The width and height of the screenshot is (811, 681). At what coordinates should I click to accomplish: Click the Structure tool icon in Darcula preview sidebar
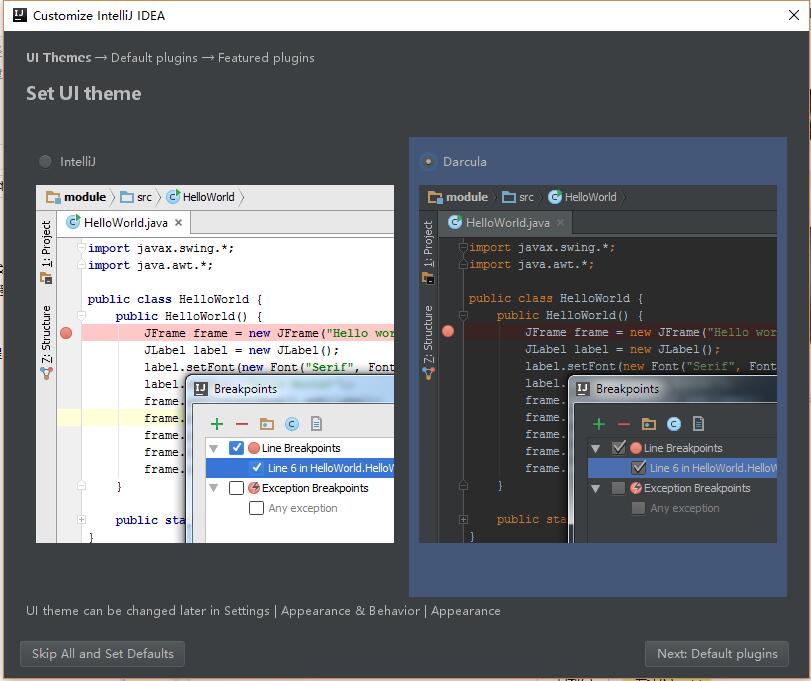[x=428, y=373]
